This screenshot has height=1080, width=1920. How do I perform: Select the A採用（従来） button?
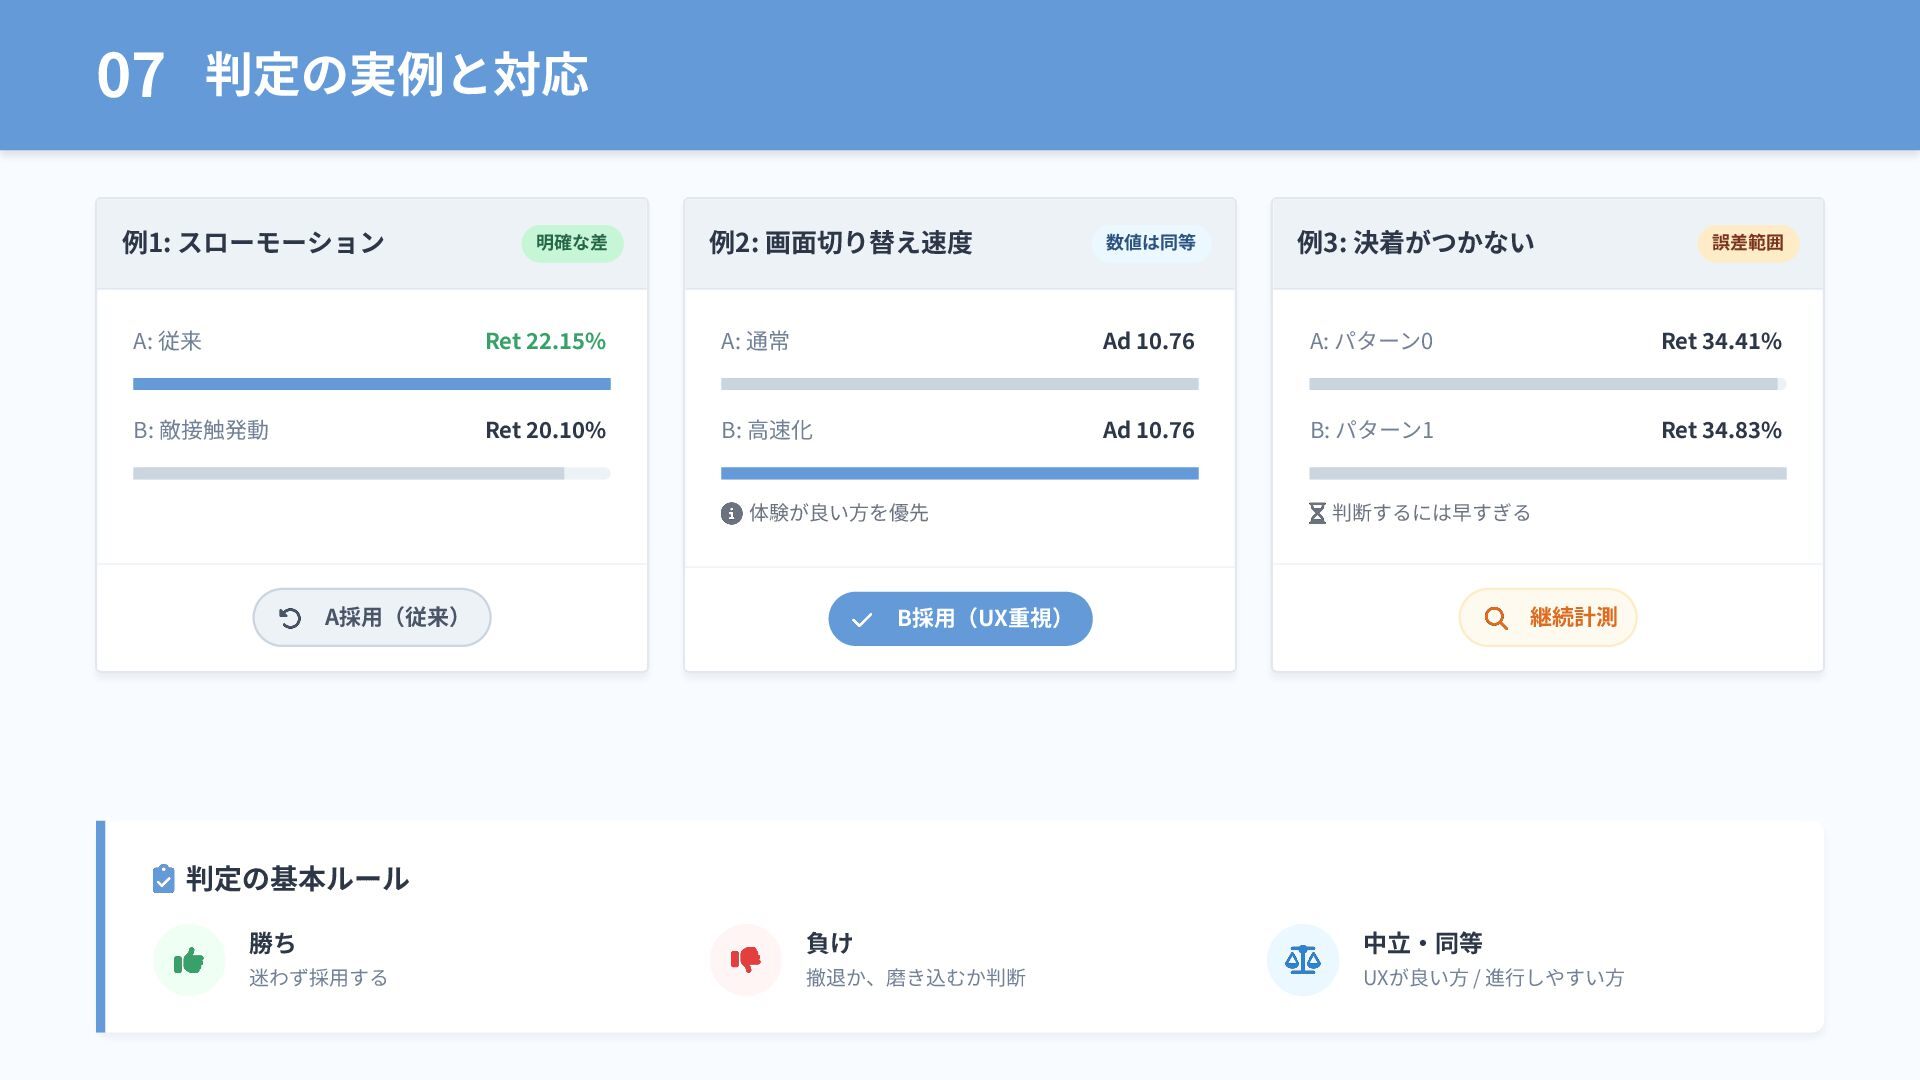[372, 618]
